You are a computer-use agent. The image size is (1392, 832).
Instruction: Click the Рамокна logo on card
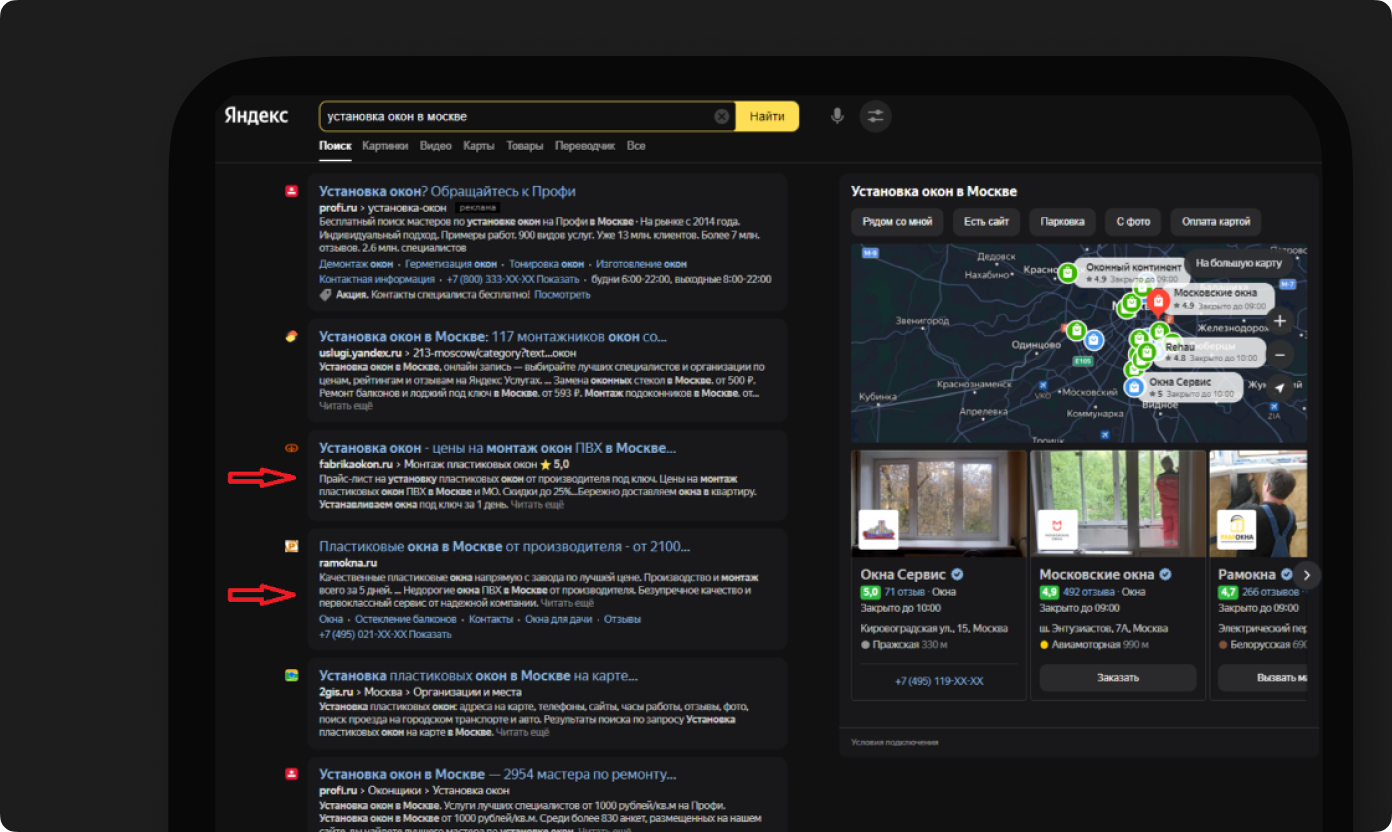tap(1236, 529)
